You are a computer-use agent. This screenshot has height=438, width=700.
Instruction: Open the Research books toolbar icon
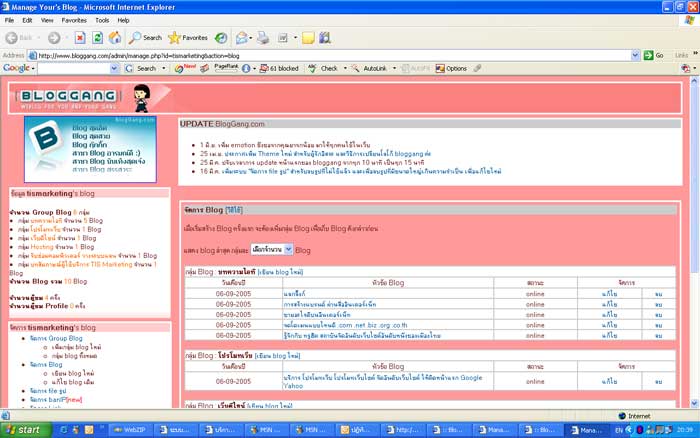coord(325,38)
